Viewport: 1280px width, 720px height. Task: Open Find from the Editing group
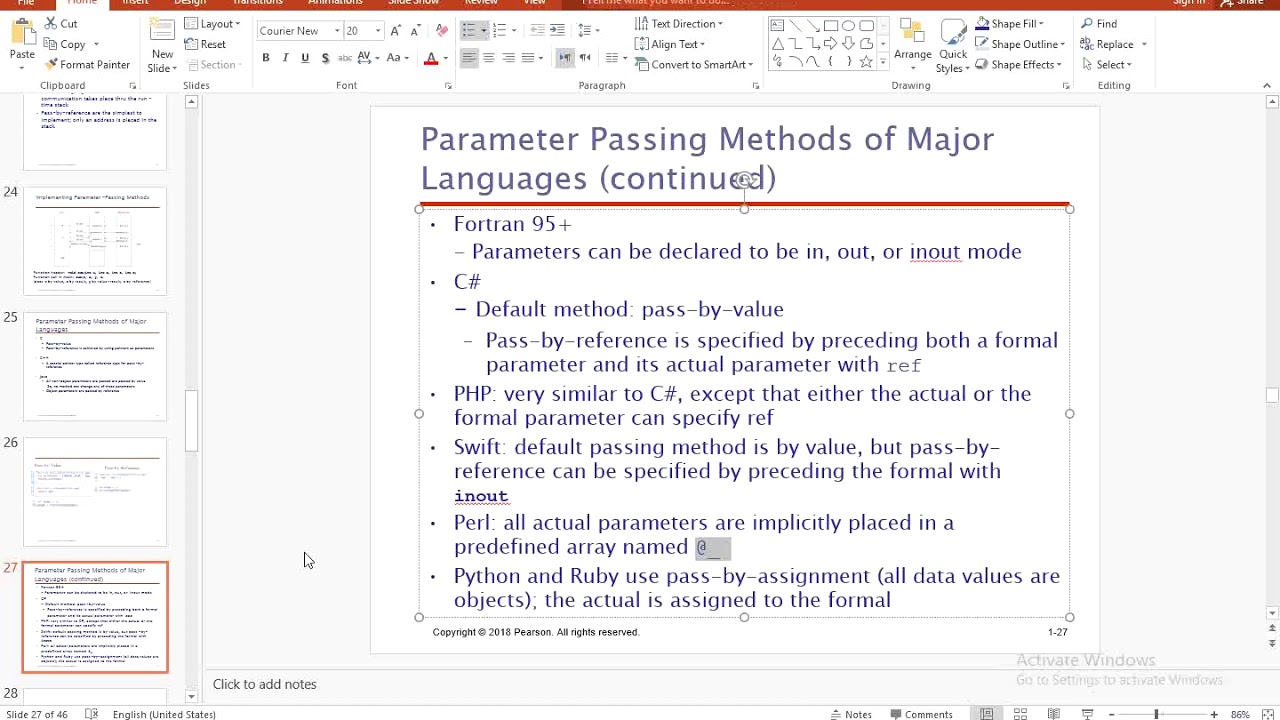(x=1099, y=24)
